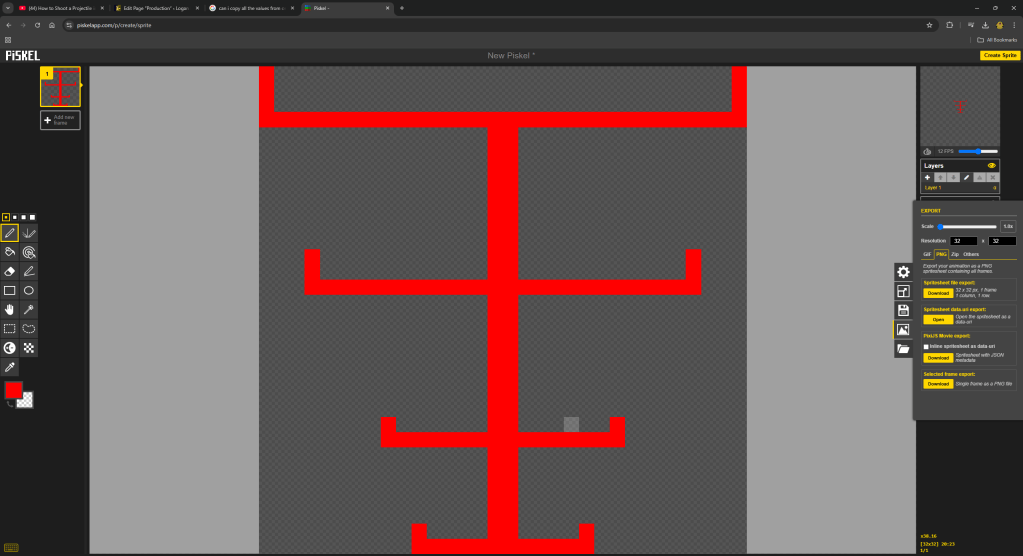Open the Resize canvas panel
This screenshot has width=1023, height=556.
[x=903, y=291]
